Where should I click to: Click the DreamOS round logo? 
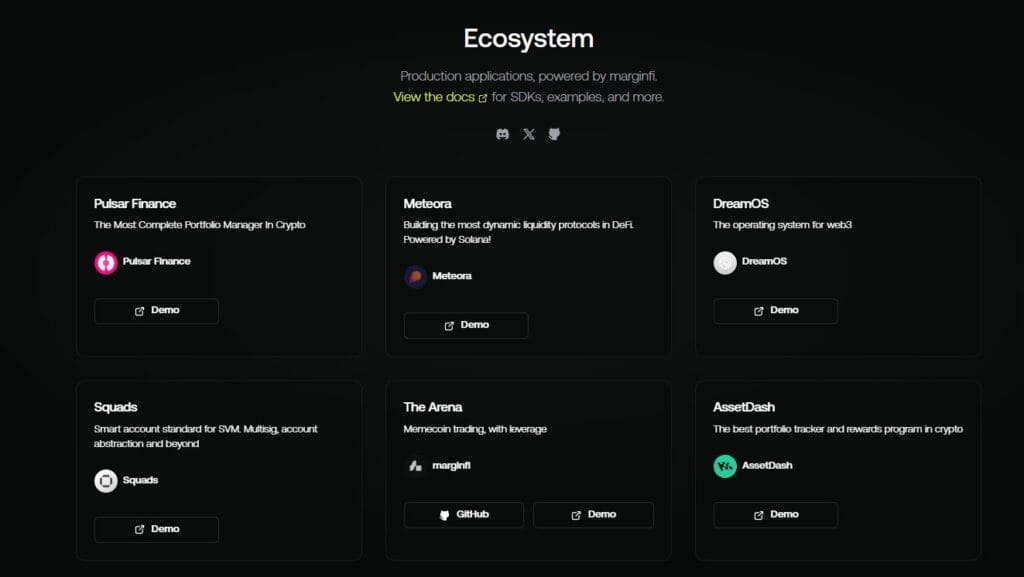pyautogui.click(x=725, y=262)
